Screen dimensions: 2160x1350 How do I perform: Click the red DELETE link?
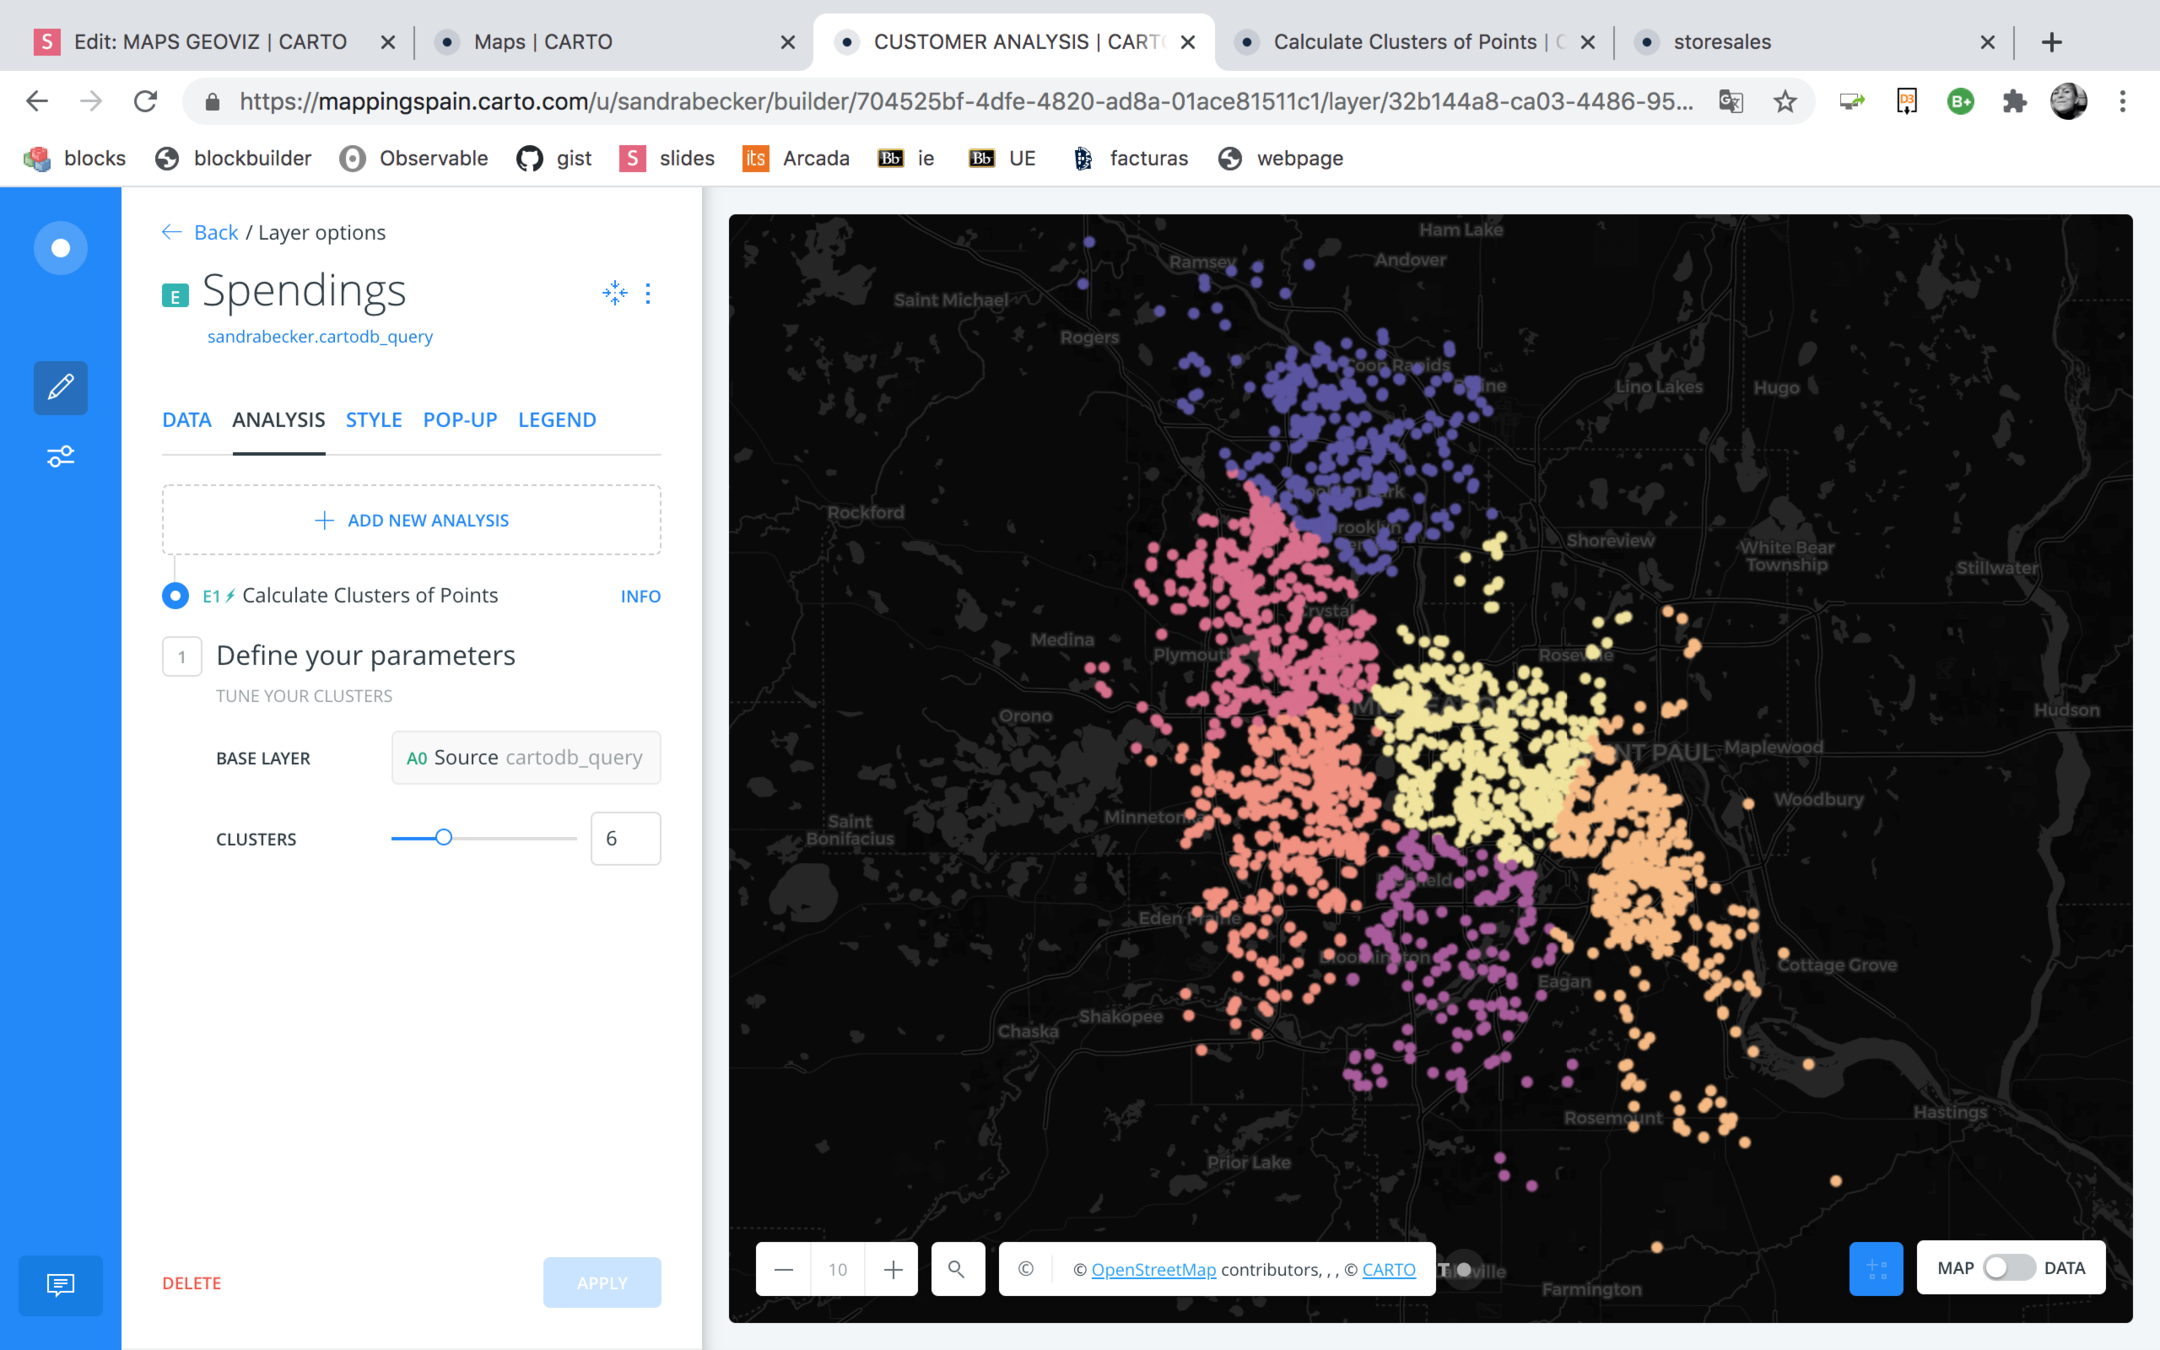[x=191, y=1283]
